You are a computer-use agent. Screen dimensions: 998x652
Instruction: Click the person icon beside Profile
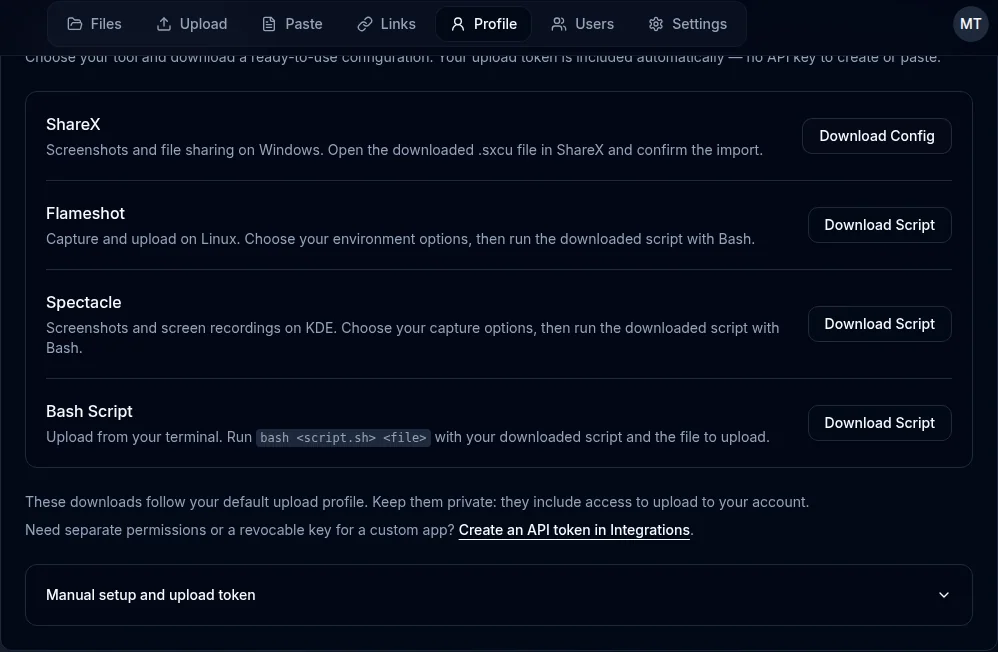point(458,24)
